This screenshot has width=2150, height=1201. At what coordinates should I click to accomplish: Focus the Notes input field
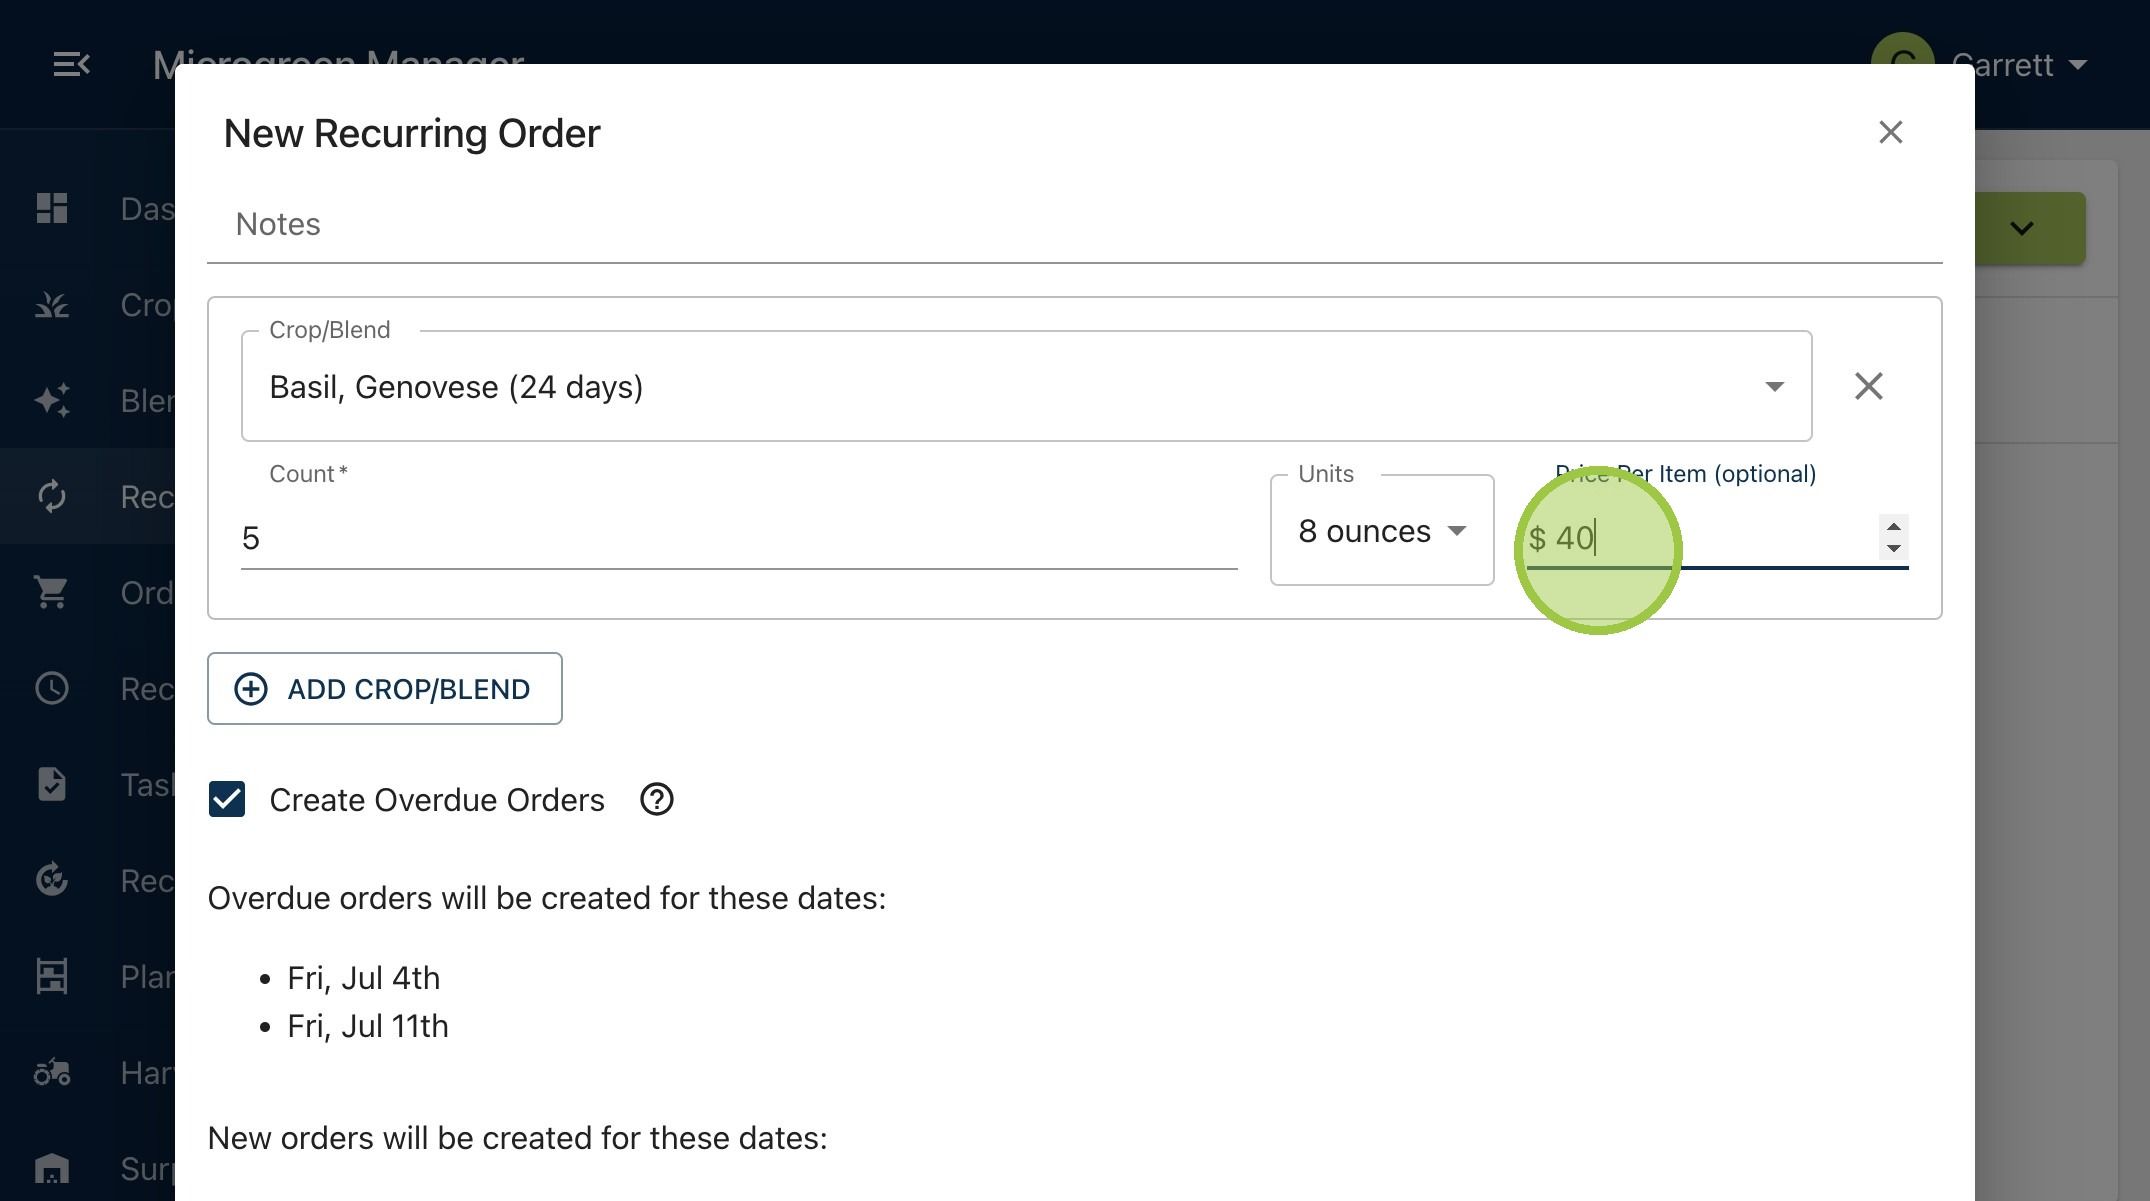1075,224
